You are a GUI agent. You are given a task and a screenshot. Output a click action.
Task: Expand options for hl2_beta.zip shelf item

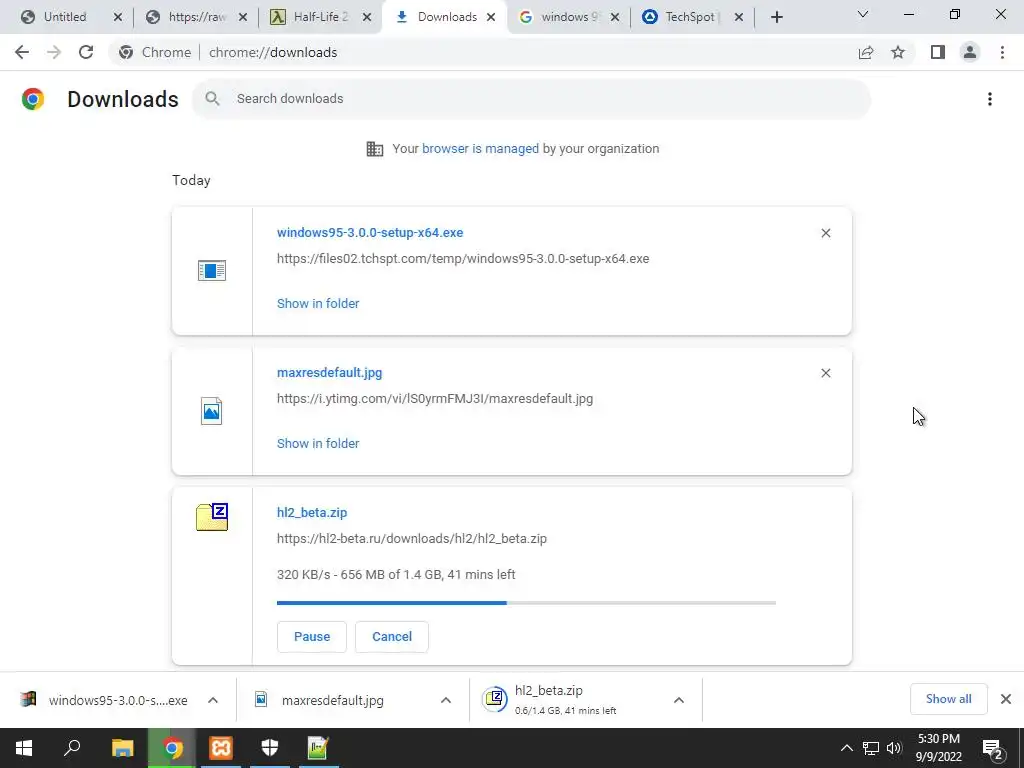679,700
